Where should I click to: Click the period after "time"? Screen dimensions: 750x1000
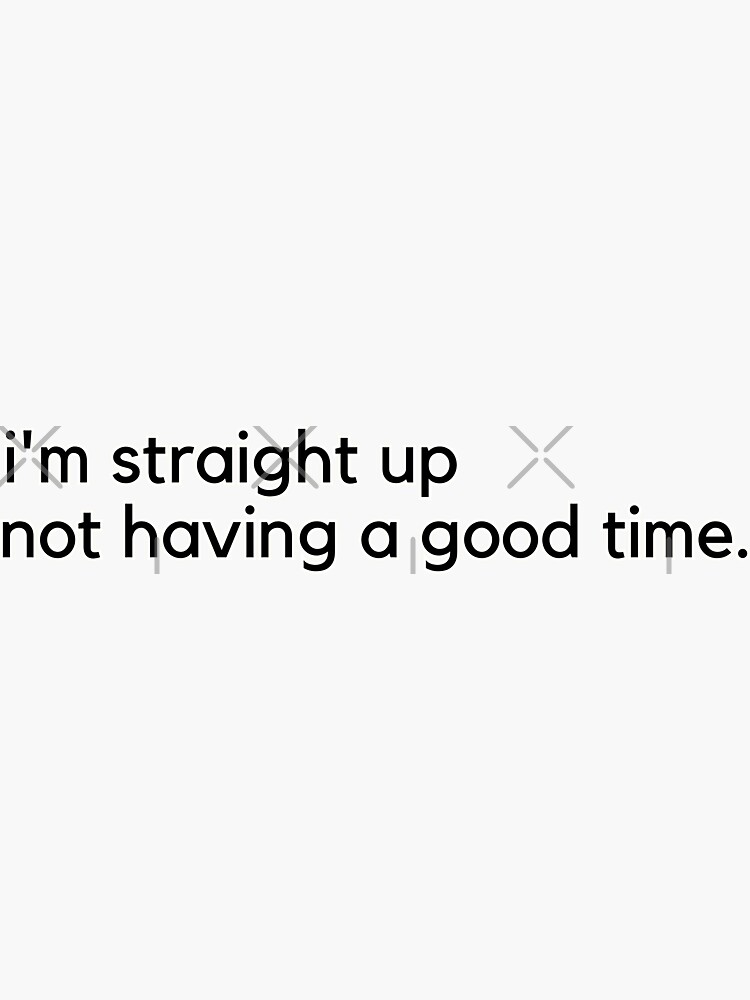pyautogui.click(x=740, y=553)
